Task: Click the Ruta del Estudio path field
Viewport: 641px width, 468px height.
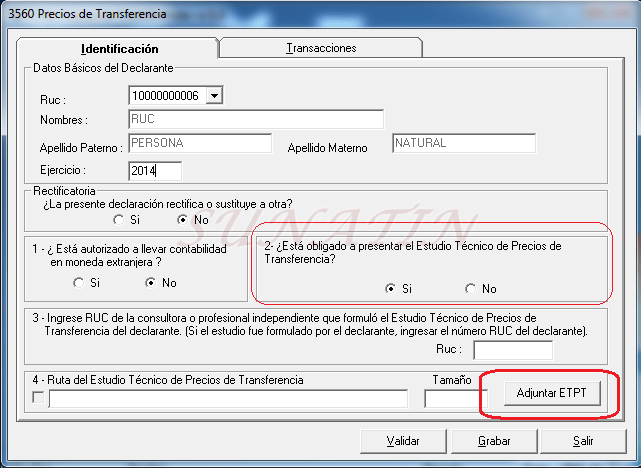Action: (228, 399)
